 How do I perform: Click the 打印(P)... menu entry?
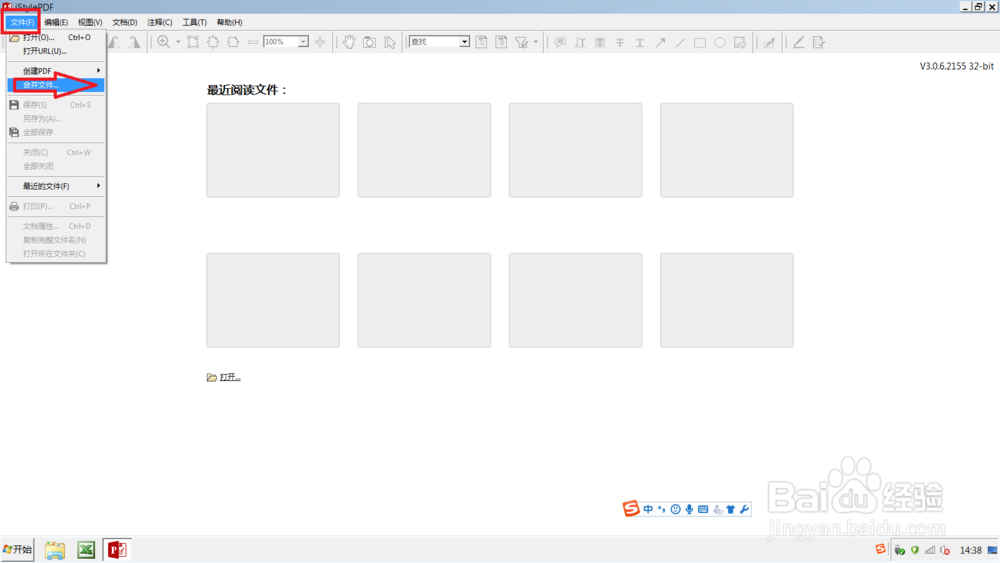tap(55, 206)
